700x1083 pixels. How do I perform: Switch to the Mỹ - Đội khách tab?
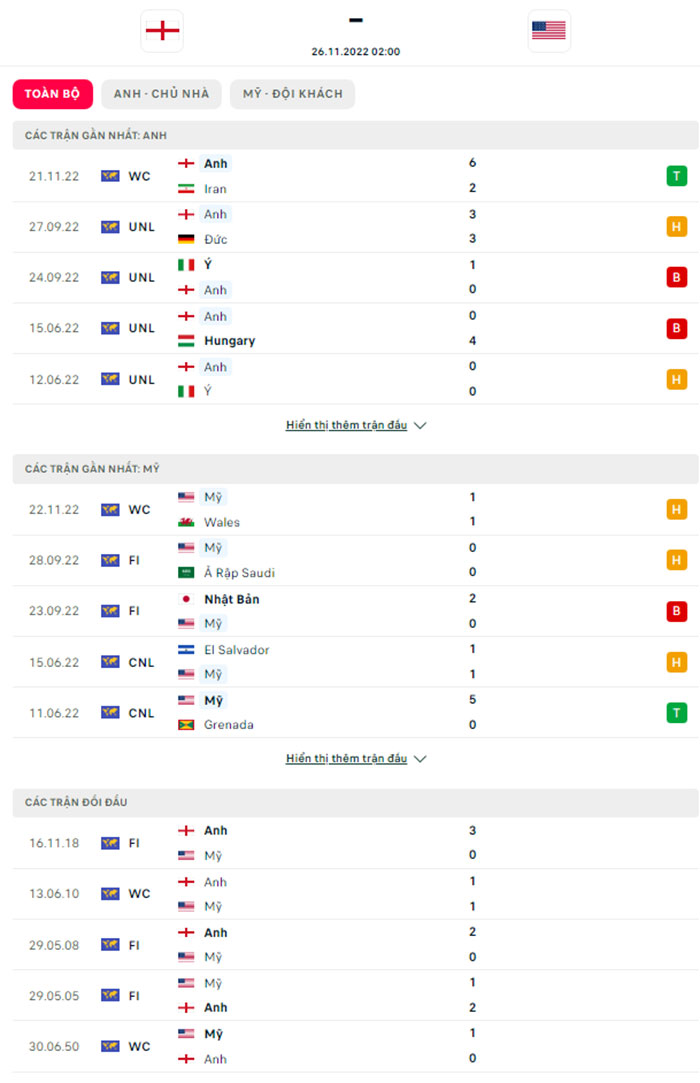pos(292,94)
